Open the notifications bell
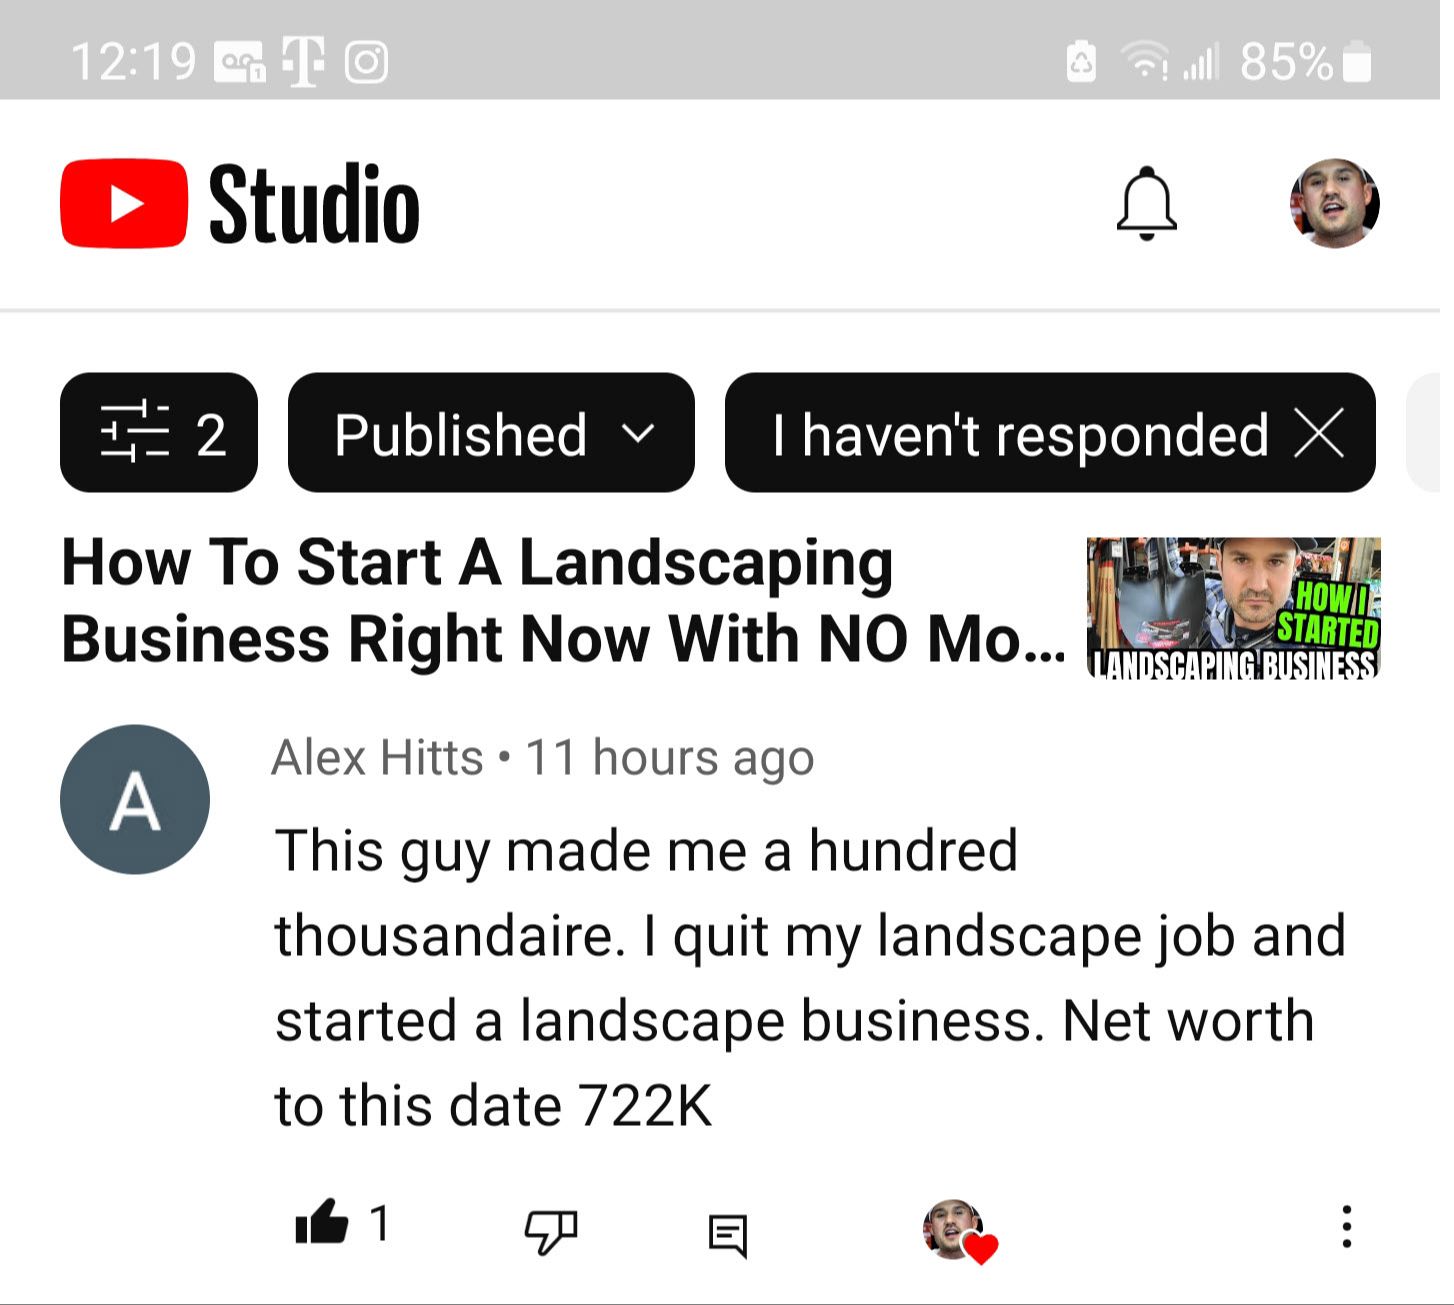1454x1305 pixels. (1146, 203)
